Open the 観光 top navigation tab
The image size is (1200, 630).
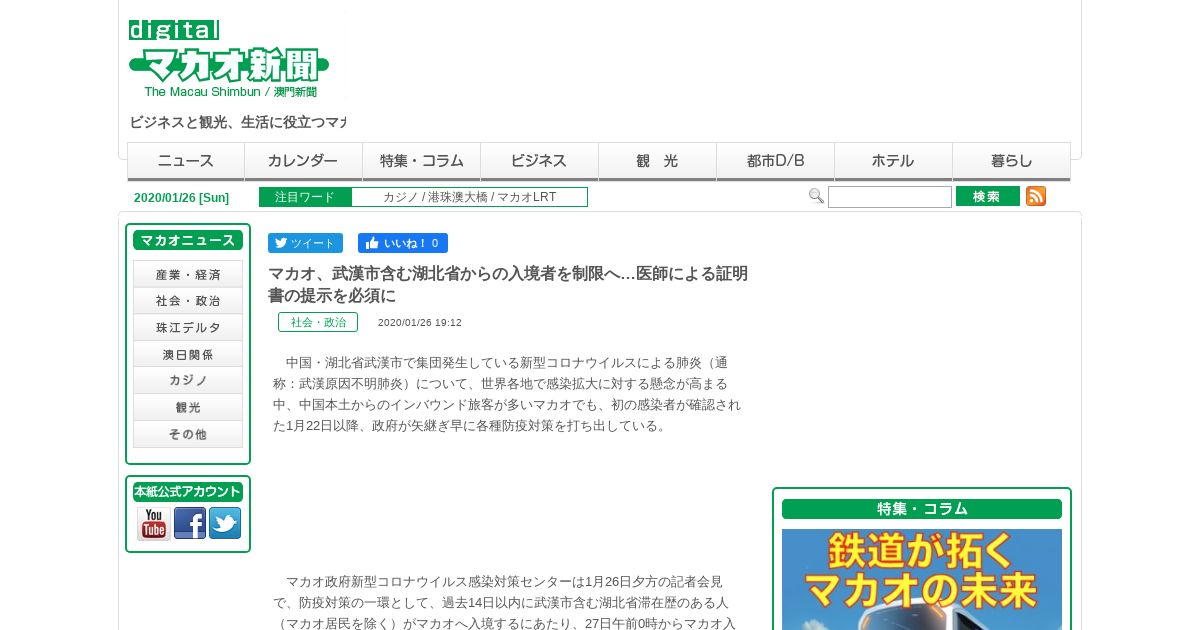click(658, 161)
